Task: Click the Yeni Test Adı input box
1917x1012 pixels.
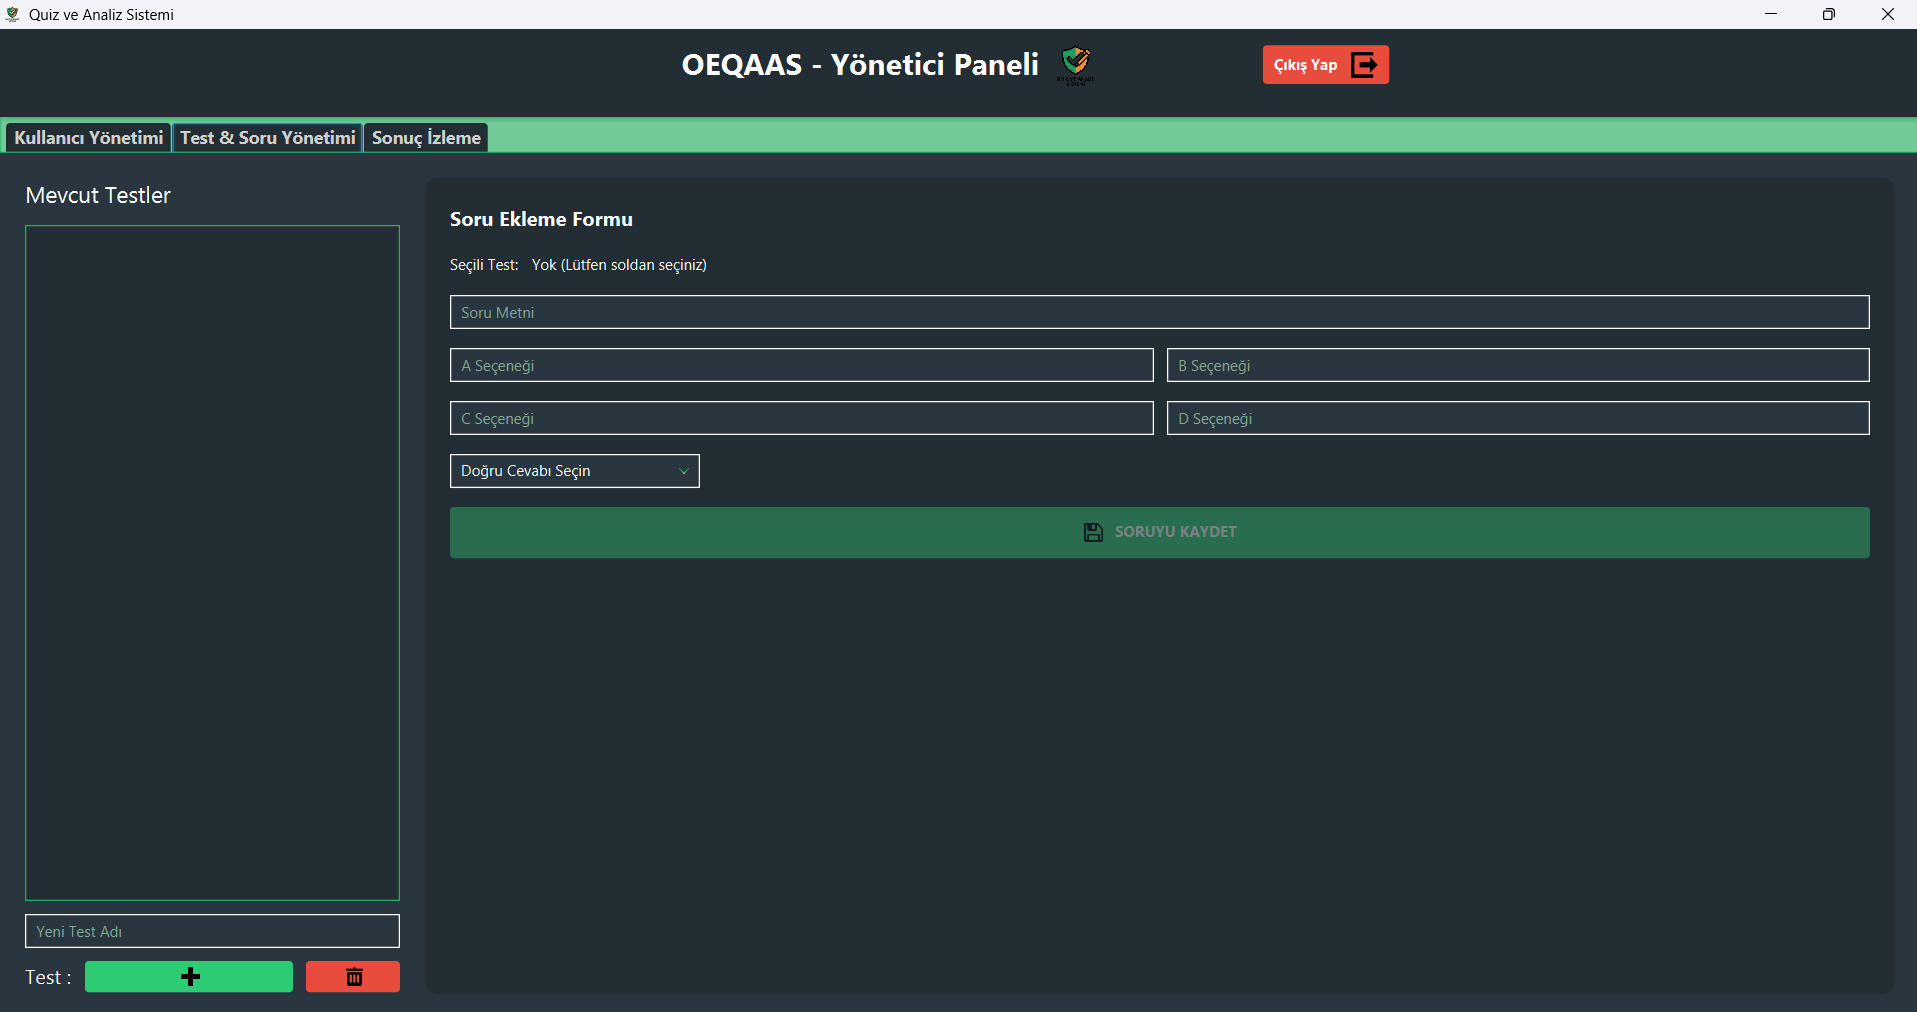Action: (212, 931)
